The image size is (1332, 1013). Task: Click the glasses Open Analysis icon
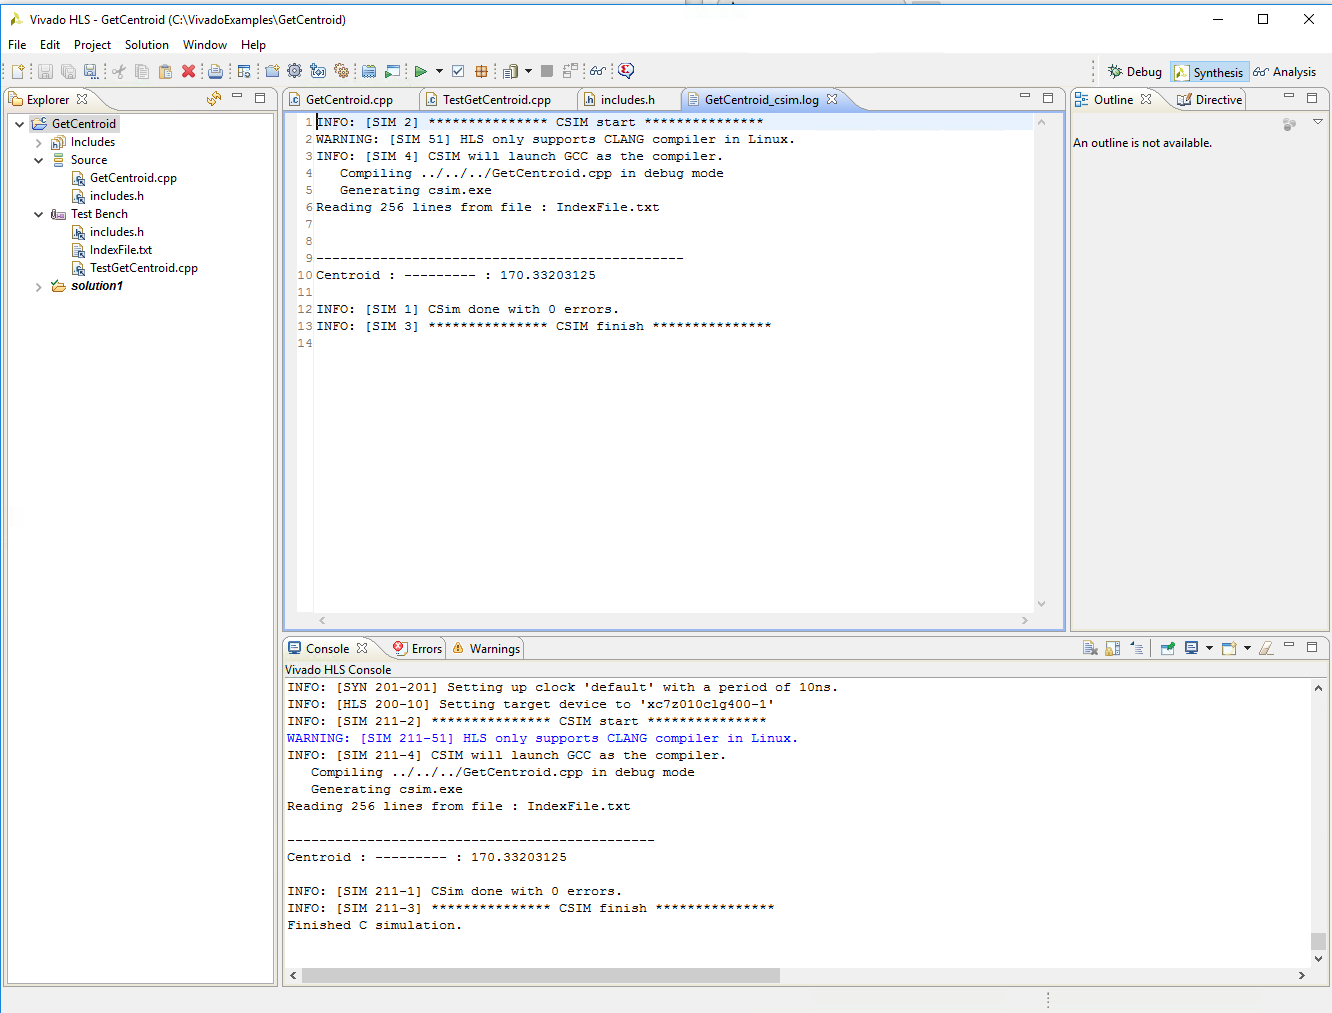click(x=598, y=71)
